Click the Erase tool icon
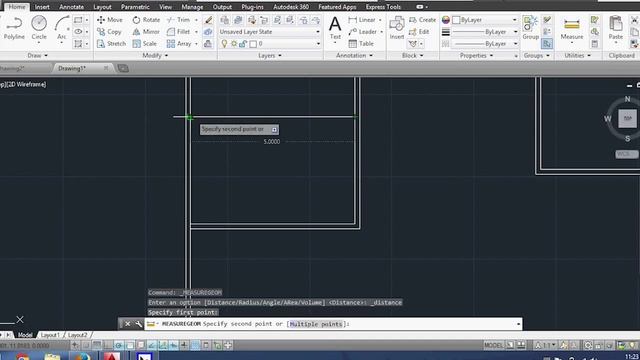 (208, 20)
